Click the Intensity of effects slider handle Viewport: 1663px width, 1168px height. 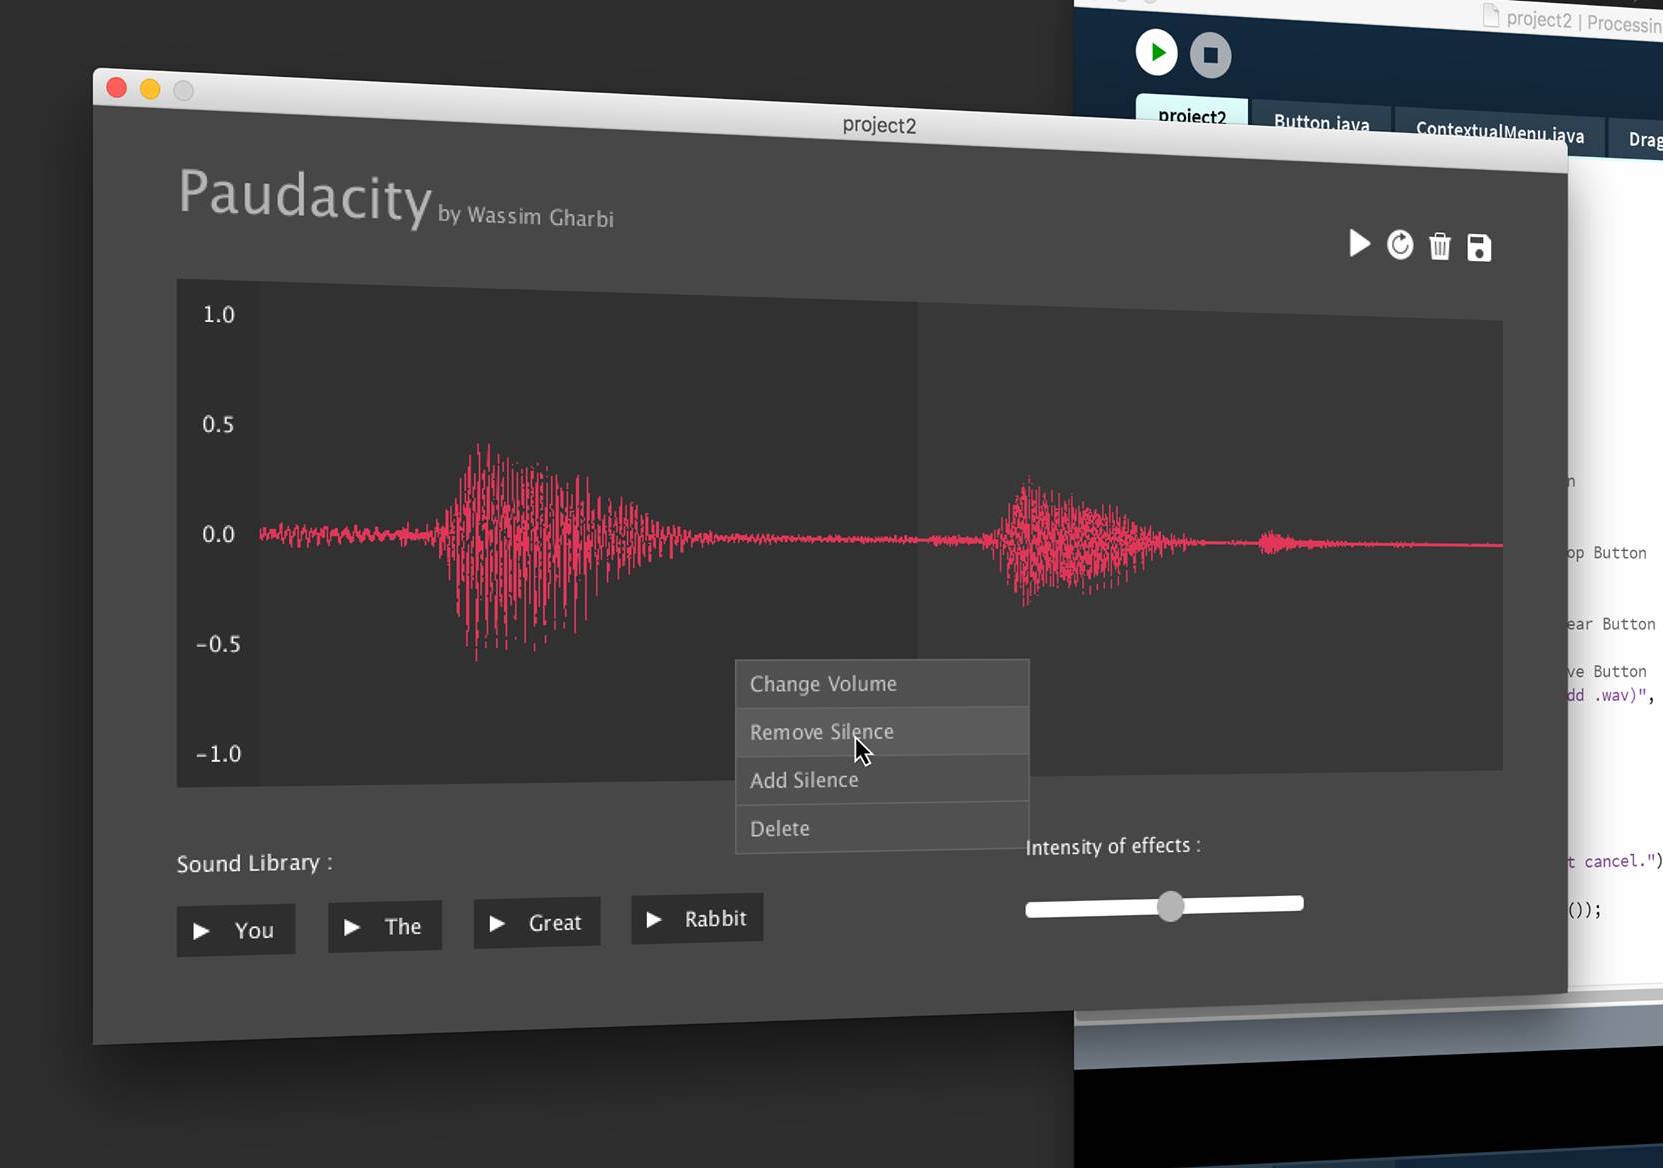tap(1170, 906)
